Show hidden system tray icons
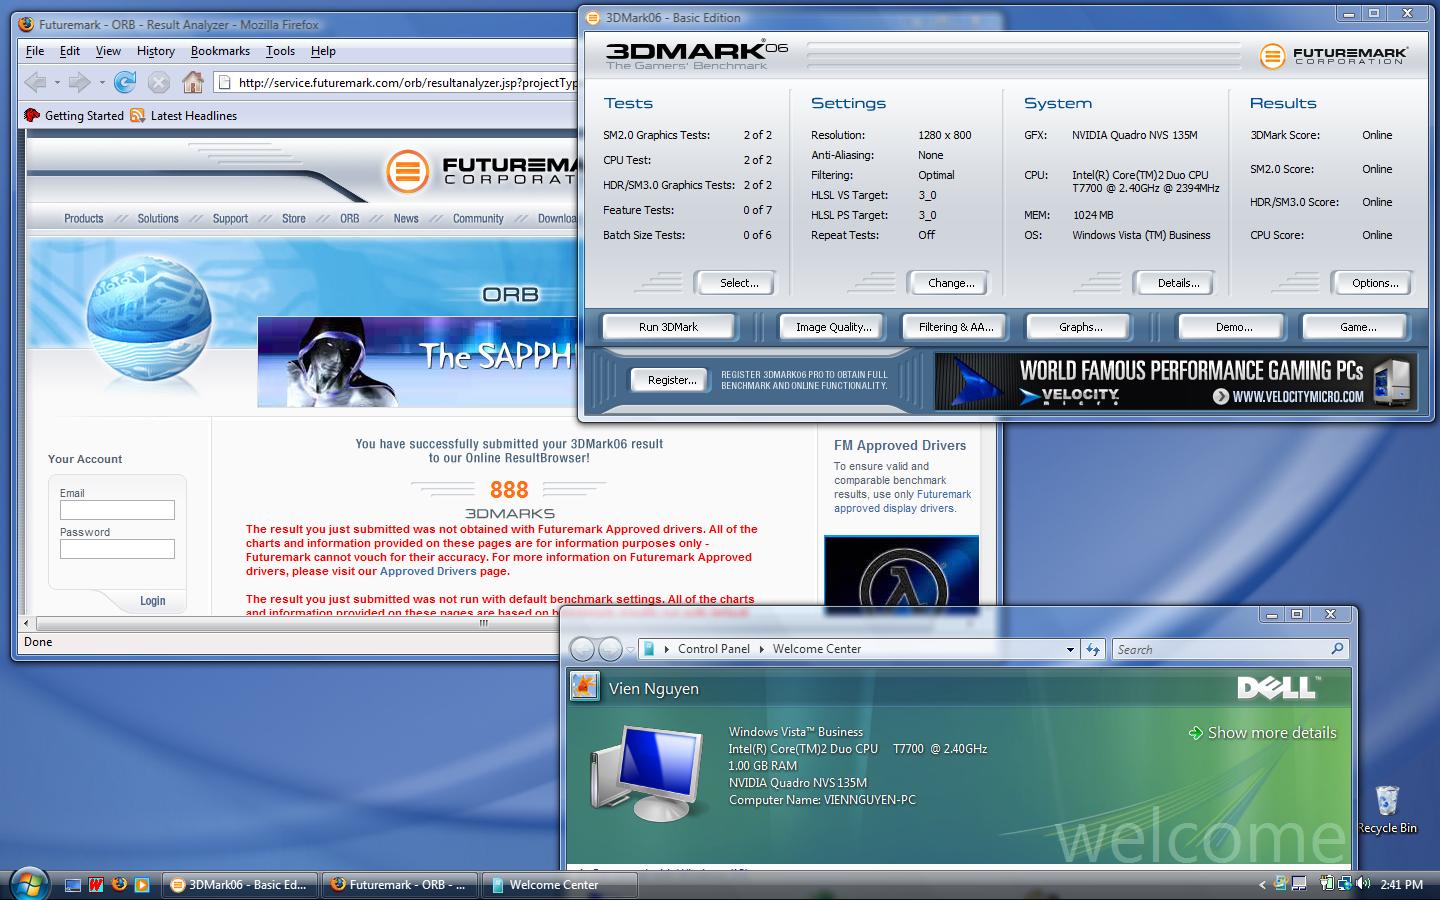This screenshot has width=1440, height=900. coord(1262,885)
